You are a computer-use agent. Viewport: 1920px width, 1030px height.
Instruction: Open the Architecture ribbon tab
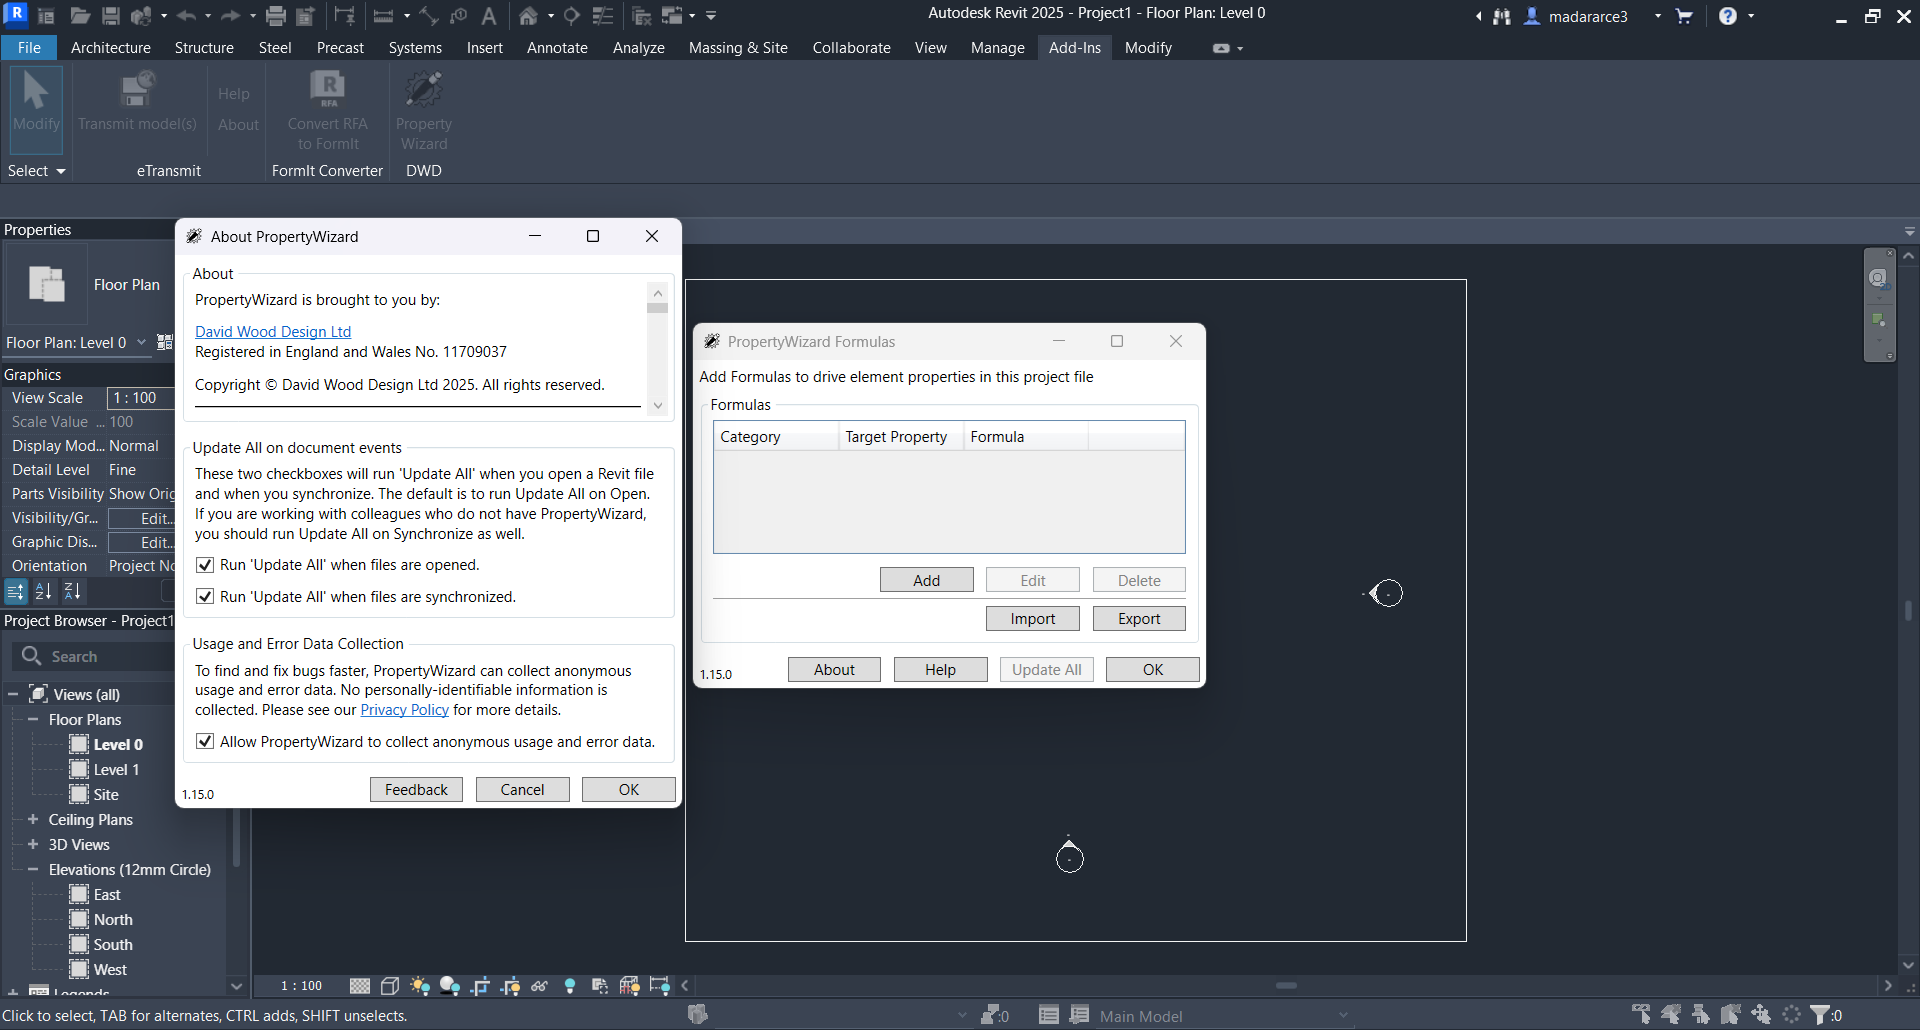(x=111, y=48)
